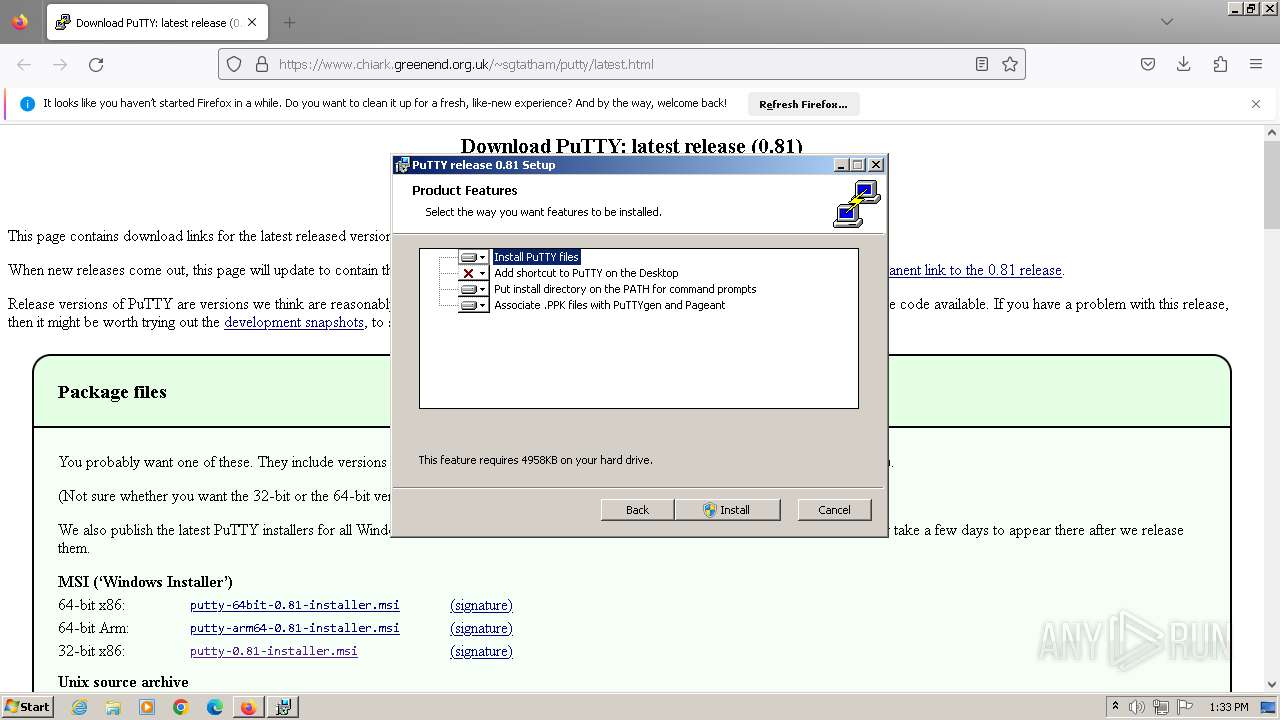
Task: Show hidden system tray icons arrow
Action: coord(1115,707)
